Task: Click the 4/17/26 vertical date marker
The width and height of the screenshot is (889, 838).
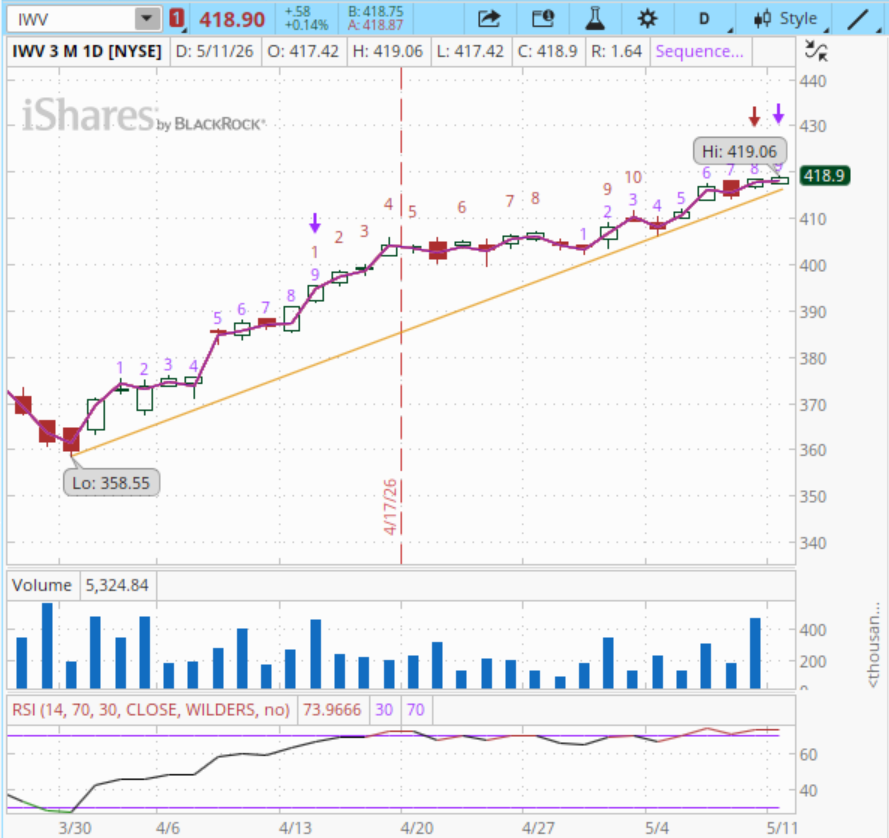Action: pos(390,507)
